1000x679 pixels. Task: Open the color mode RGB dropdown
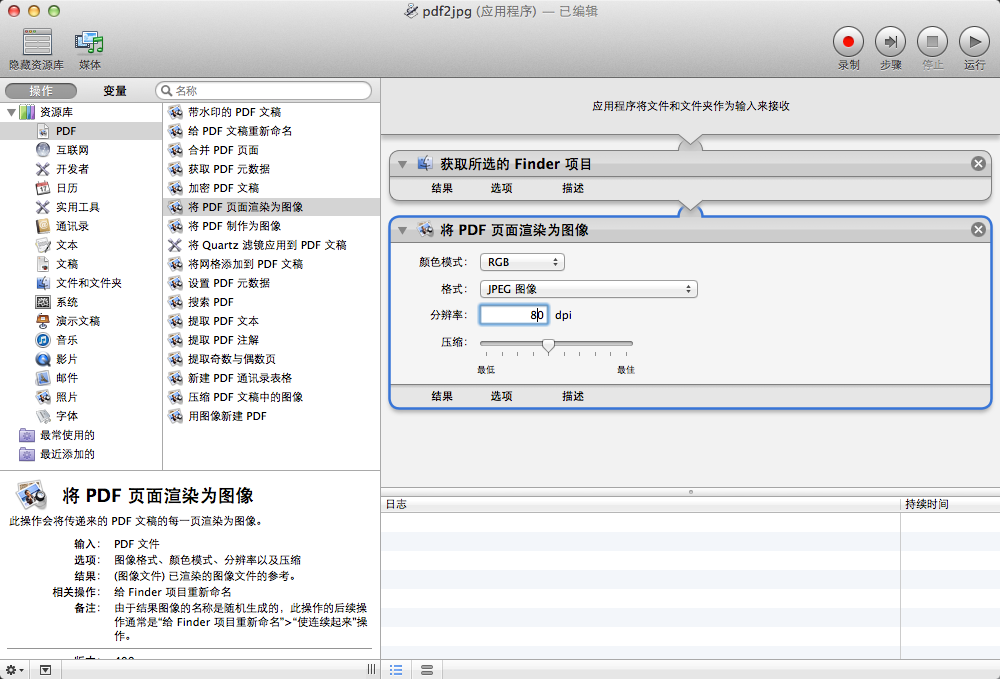[523, 262]
